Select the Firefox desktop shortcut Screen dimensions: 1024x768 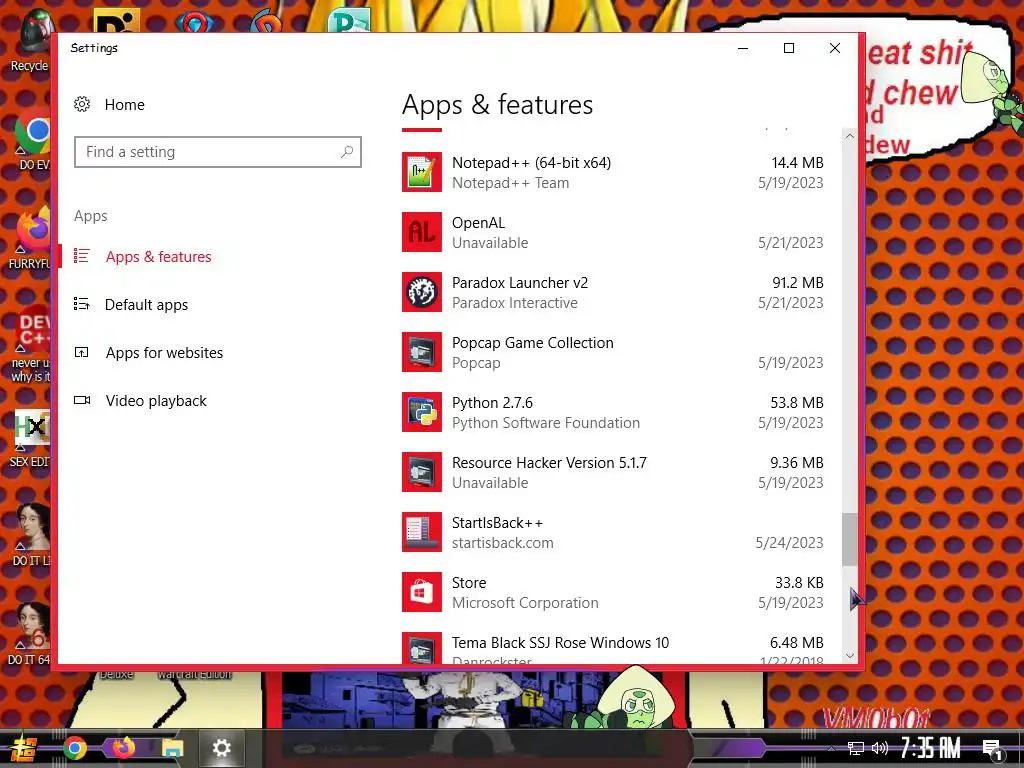pyautogui.click(x=30, y=239)
